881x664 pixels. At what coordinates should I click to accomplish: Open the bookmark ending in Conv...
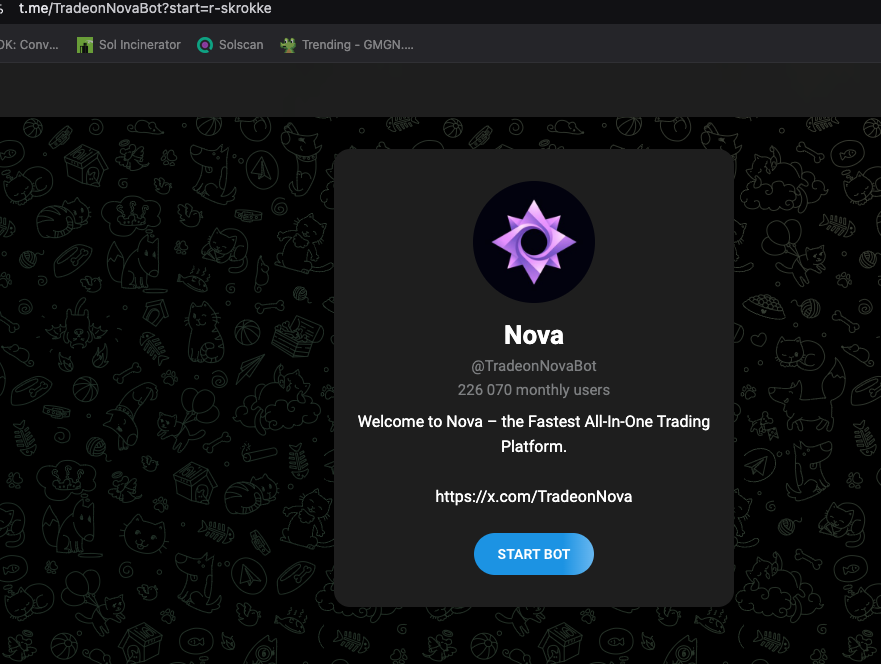(29, 45)
